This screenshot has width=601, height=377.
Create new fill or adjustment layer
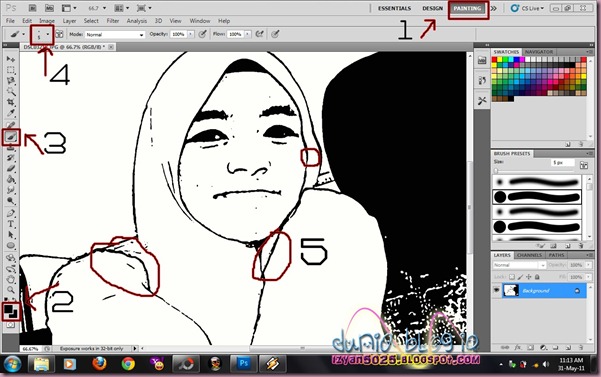[543, 347]
